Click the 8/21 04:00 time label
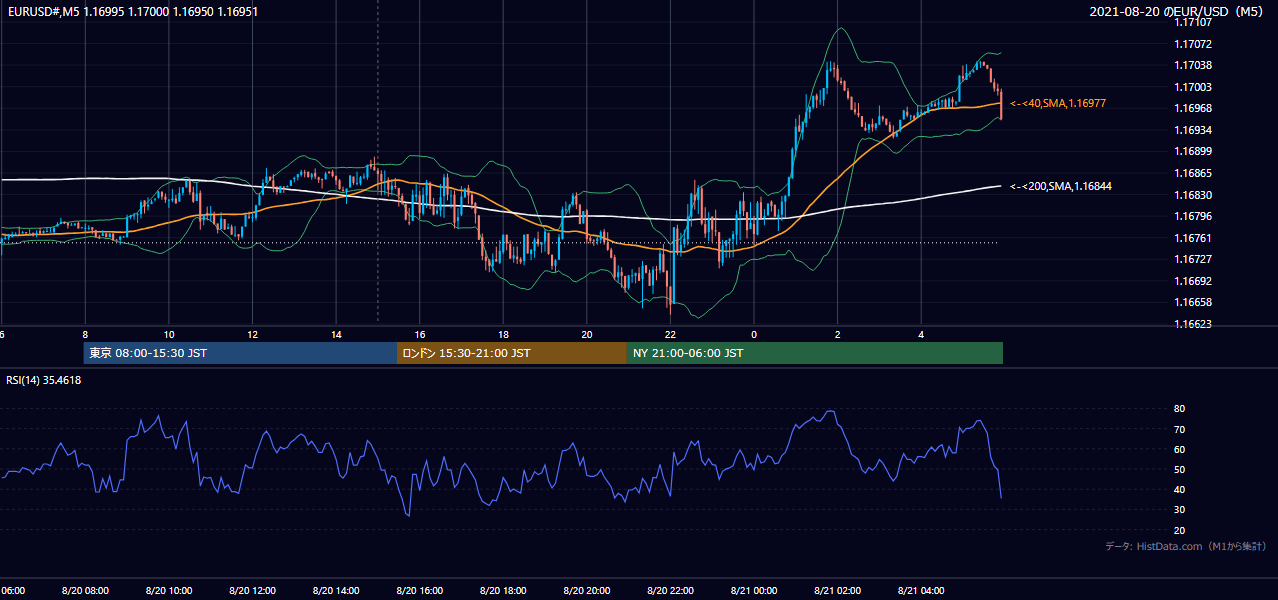Screen dimensions: 1278x600 (920, 591)
